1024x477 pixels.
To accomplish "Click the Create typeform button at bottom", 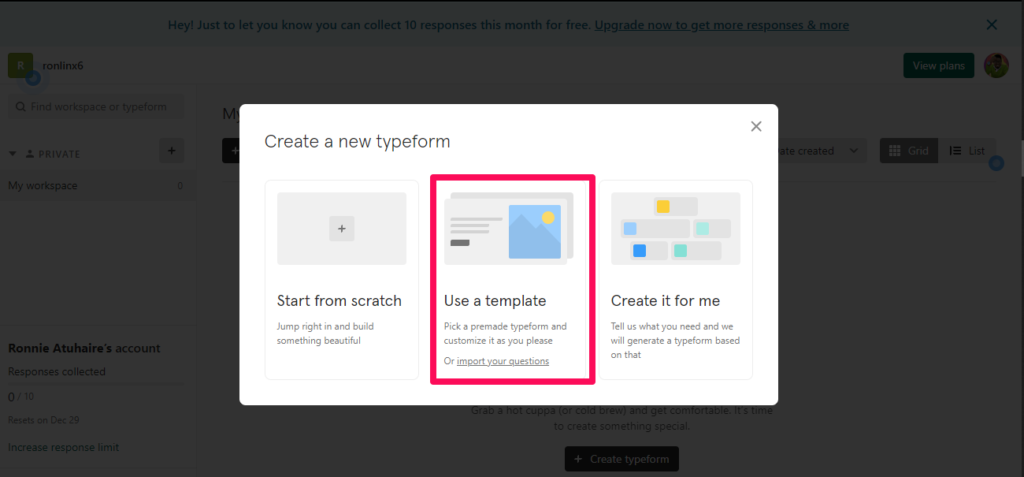I will pyautogui.click(x=622, y=459).
